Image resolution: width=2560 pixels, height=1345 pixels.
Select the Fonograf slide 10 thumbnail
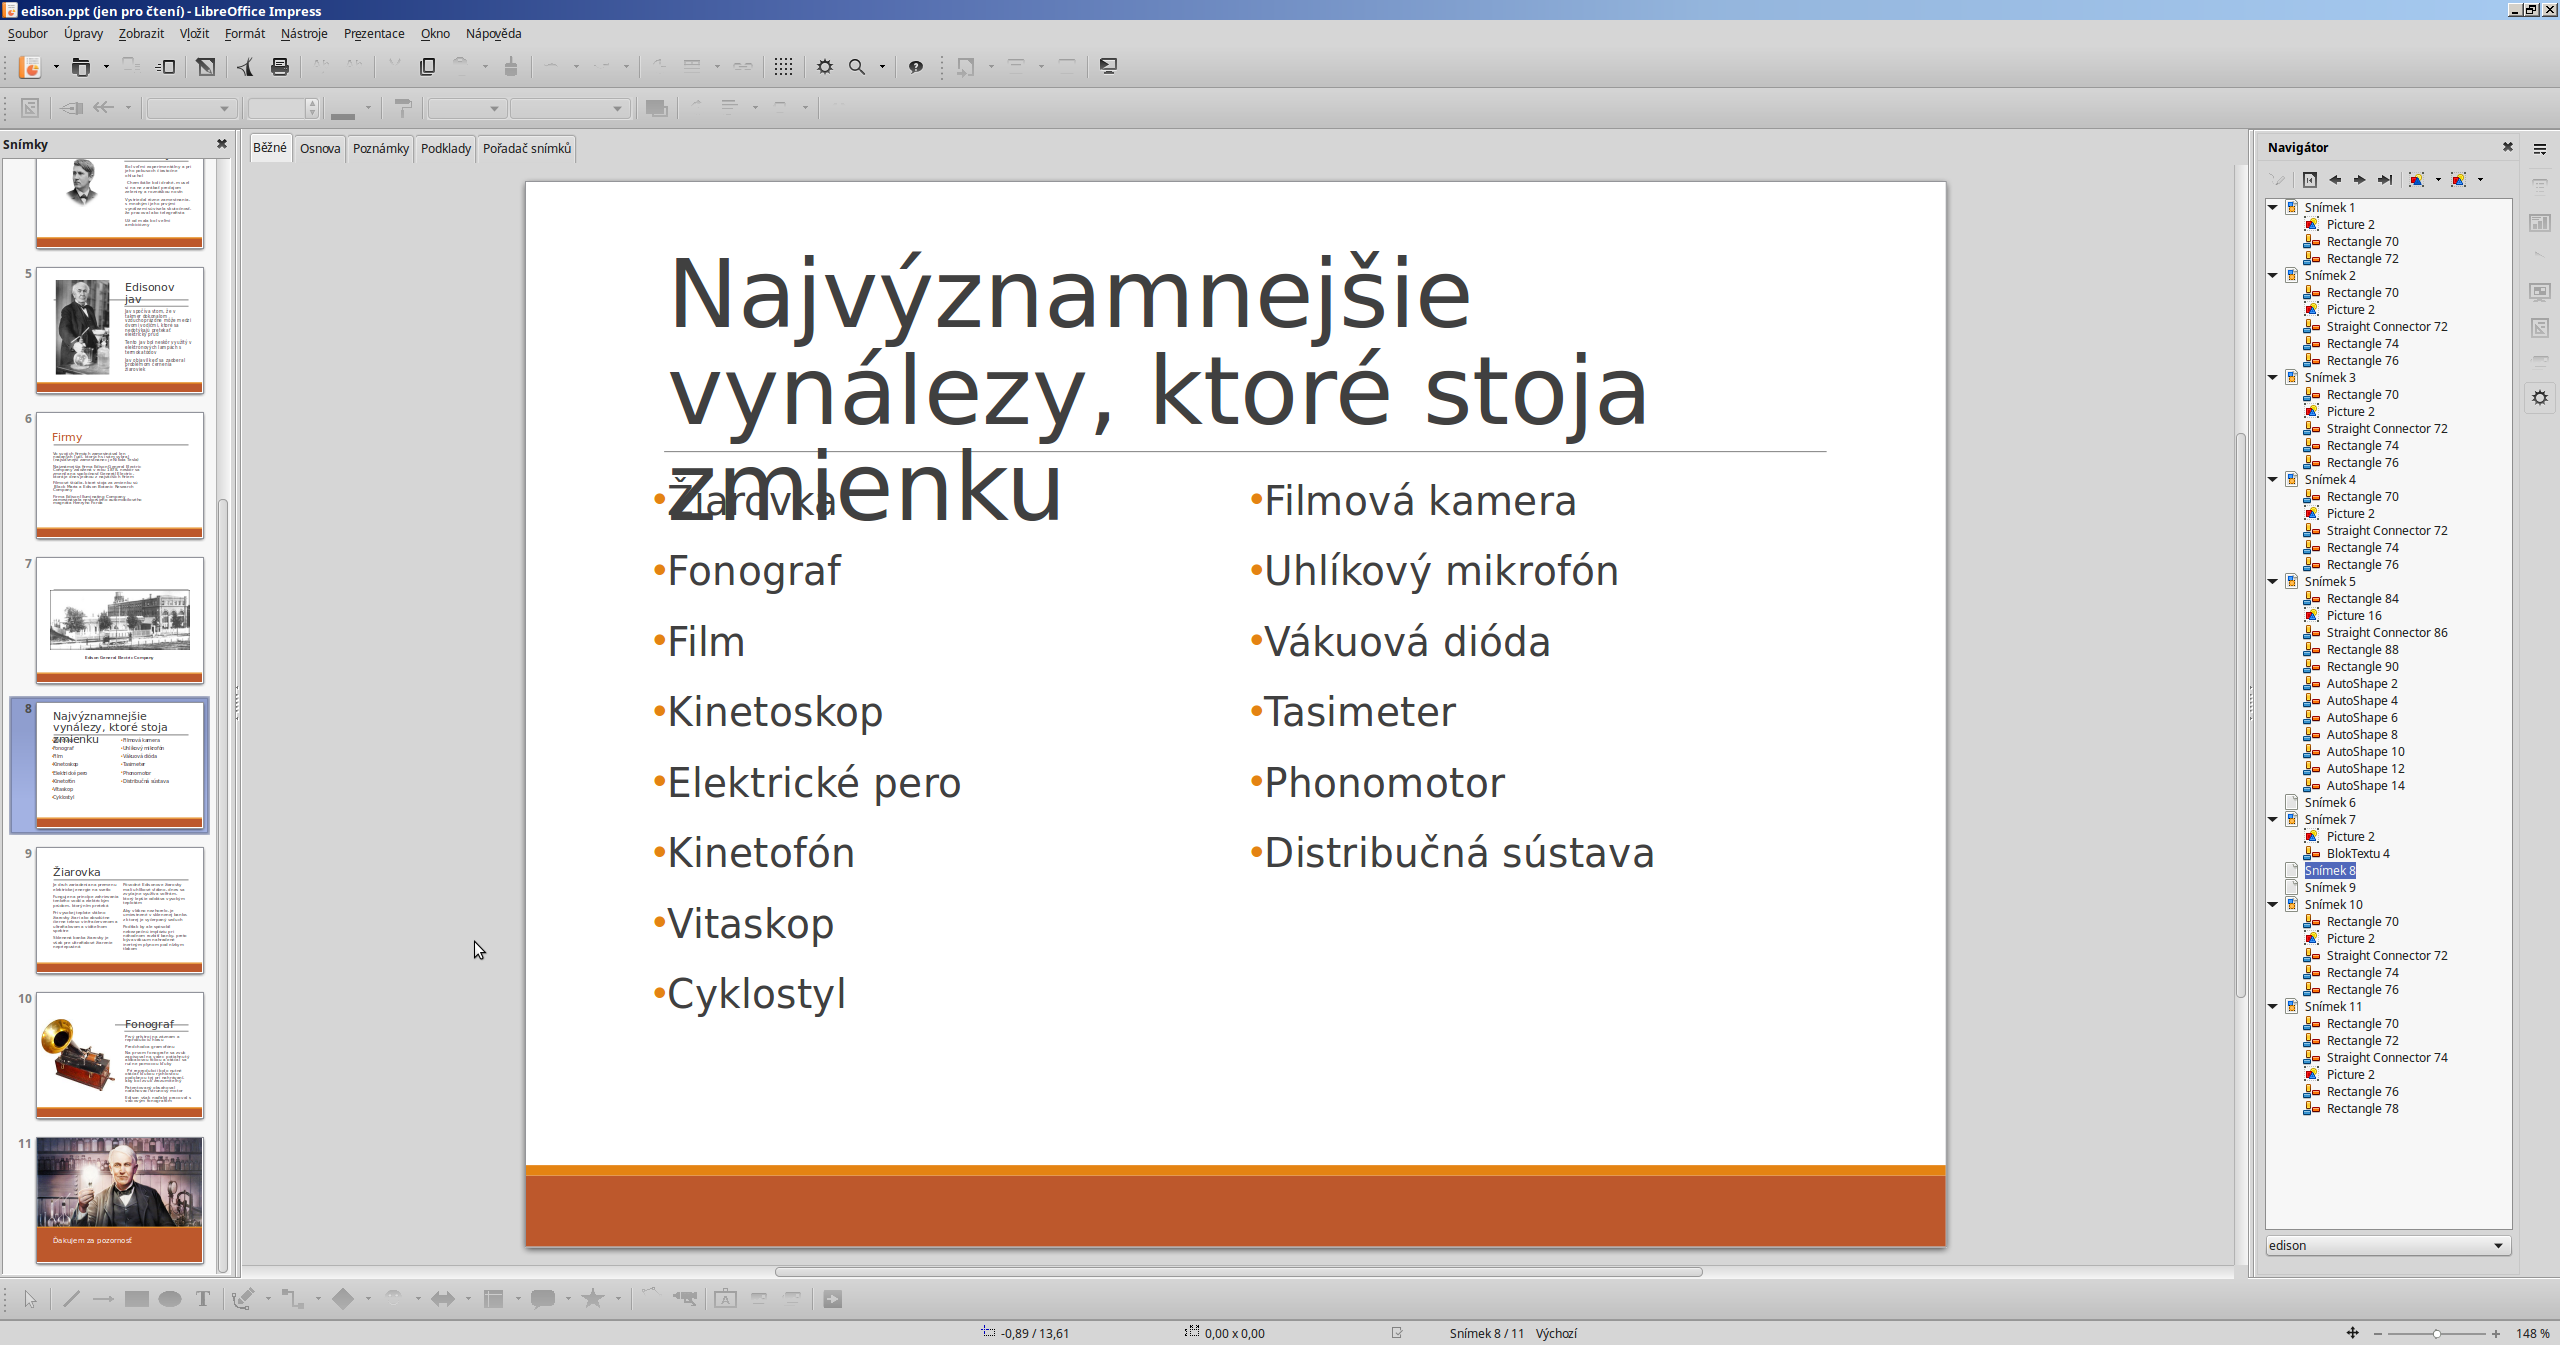120,1054
